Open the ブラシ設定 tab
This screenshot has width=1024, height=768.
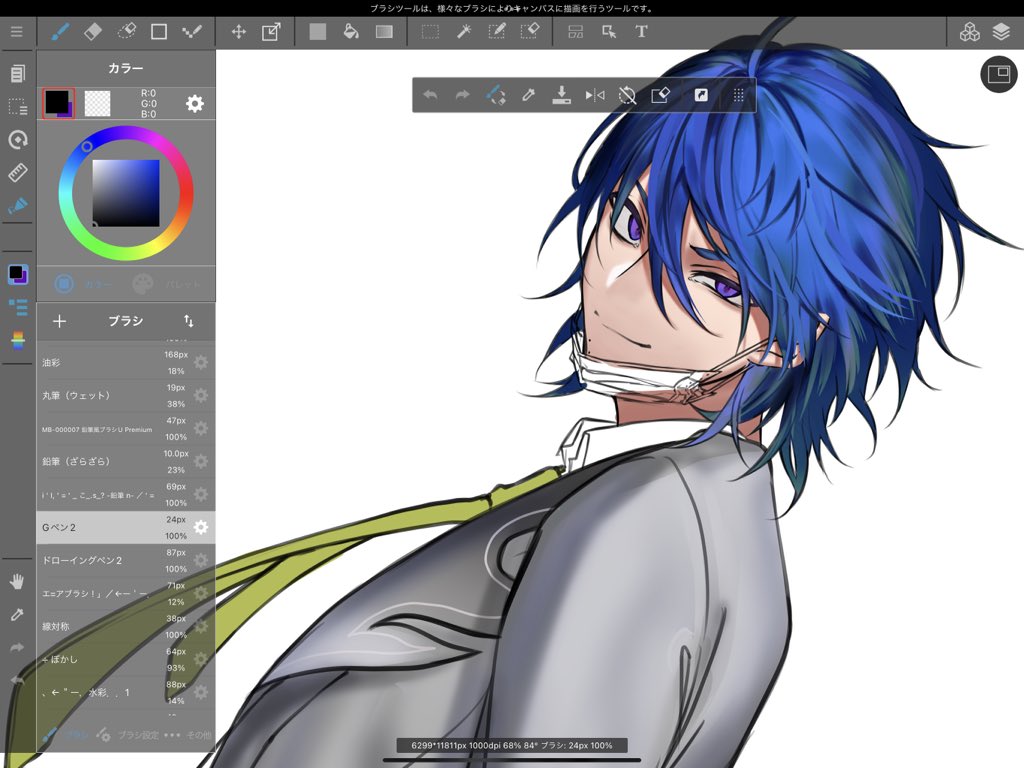tap(128, 735)
